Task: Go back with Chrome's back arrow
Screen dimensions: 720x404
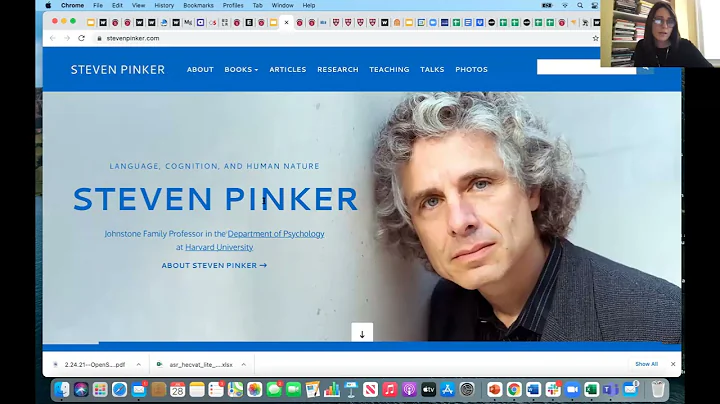Action: [52, 38]
